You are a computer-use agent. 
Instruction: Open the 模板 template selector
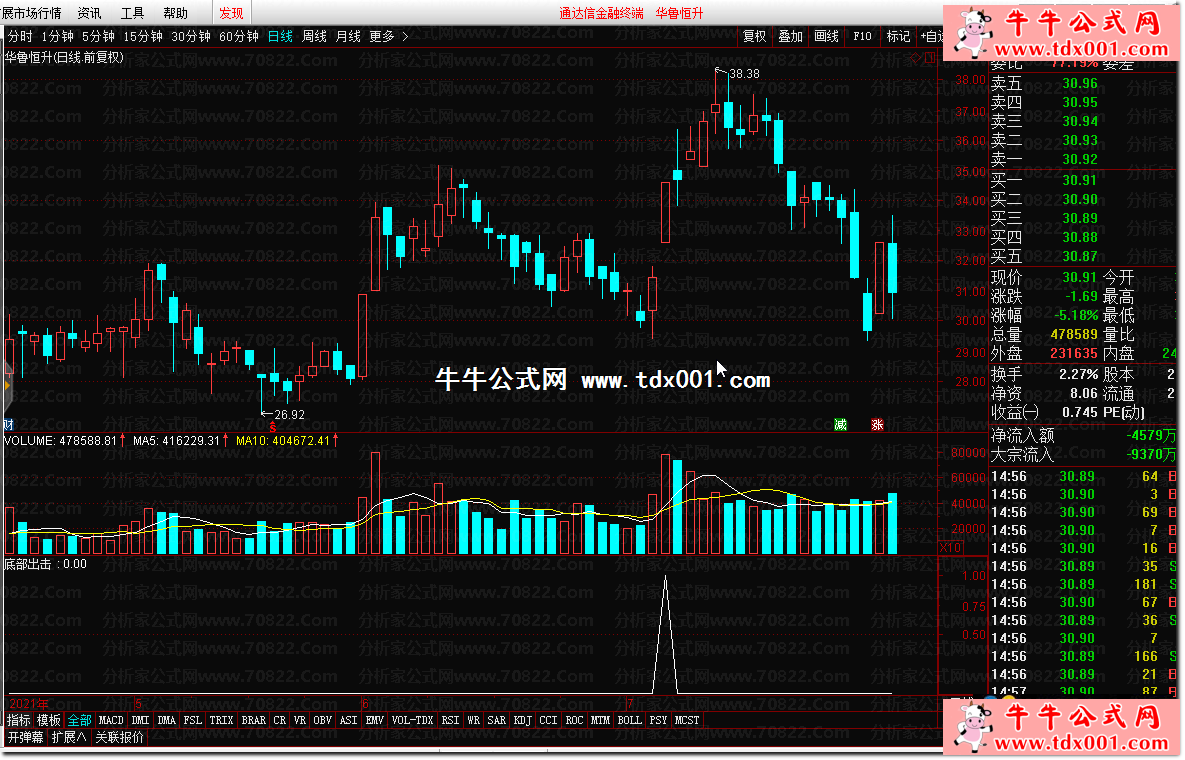coord(49,720)
